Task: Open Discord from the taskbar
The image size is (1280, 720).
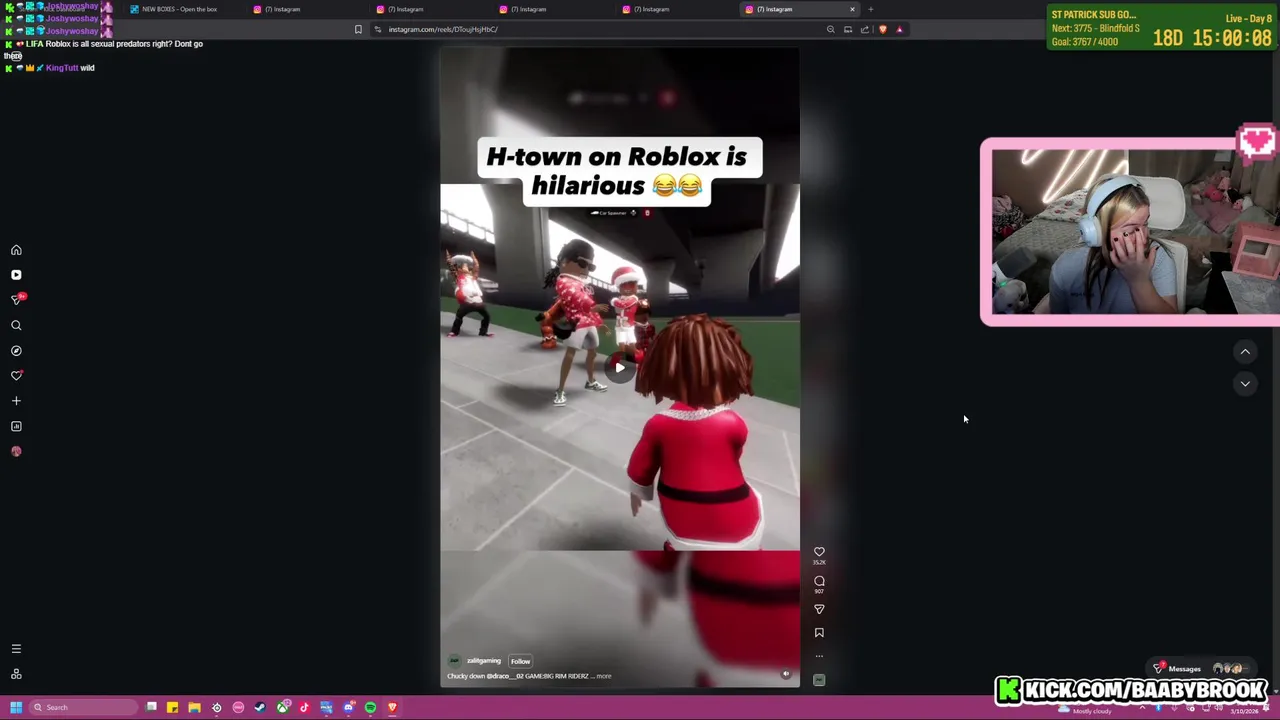Action: tap(348, 708)
